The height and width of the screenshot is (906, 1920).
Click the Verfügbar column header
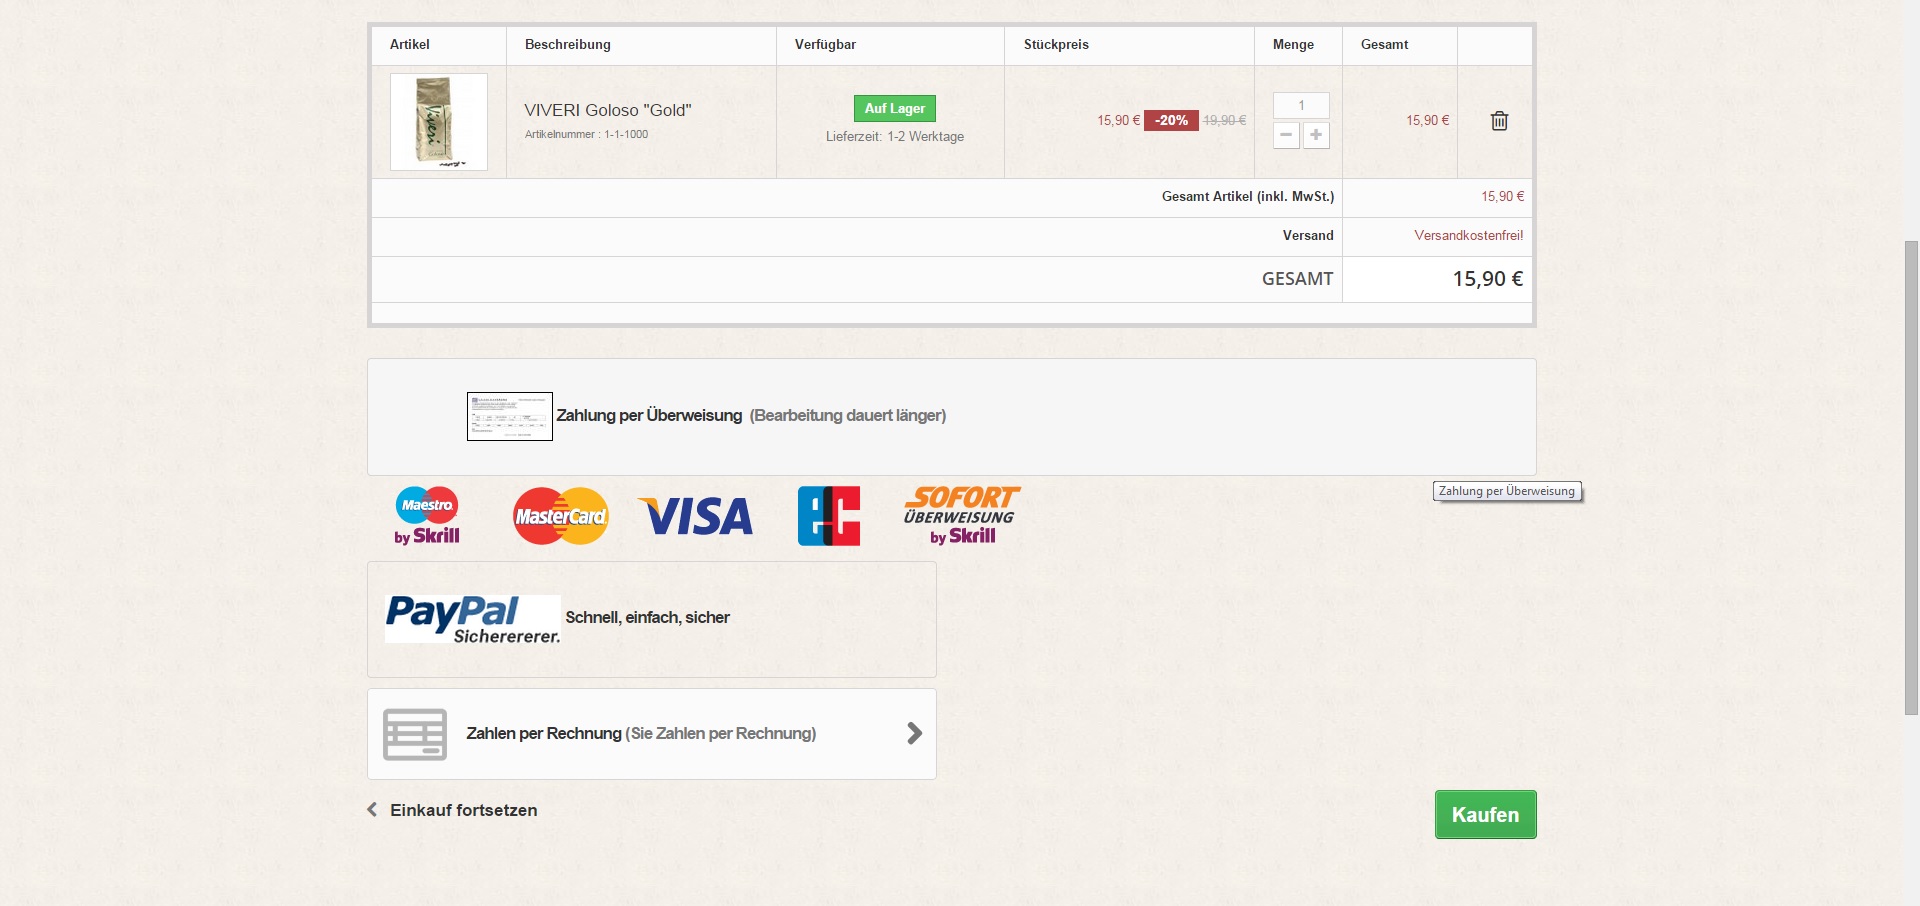click(825, 44)
